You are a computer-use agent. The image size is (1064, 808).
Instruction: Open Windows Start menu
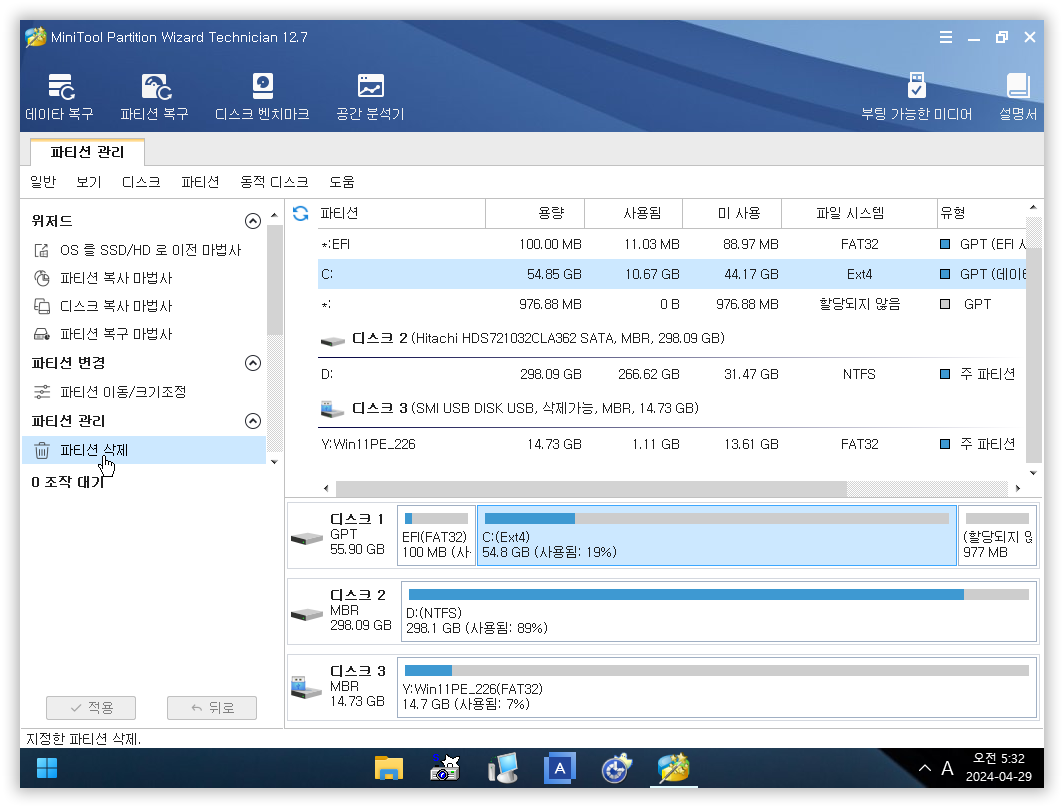coord(47,769)
